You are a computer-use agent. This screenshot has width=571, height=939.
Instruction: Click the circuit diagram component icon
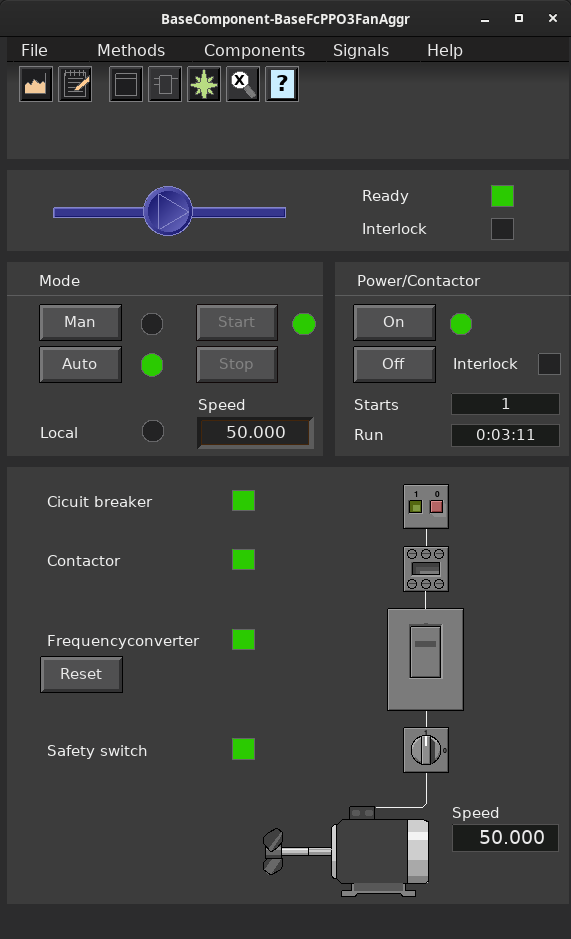(x=165, y=84)
